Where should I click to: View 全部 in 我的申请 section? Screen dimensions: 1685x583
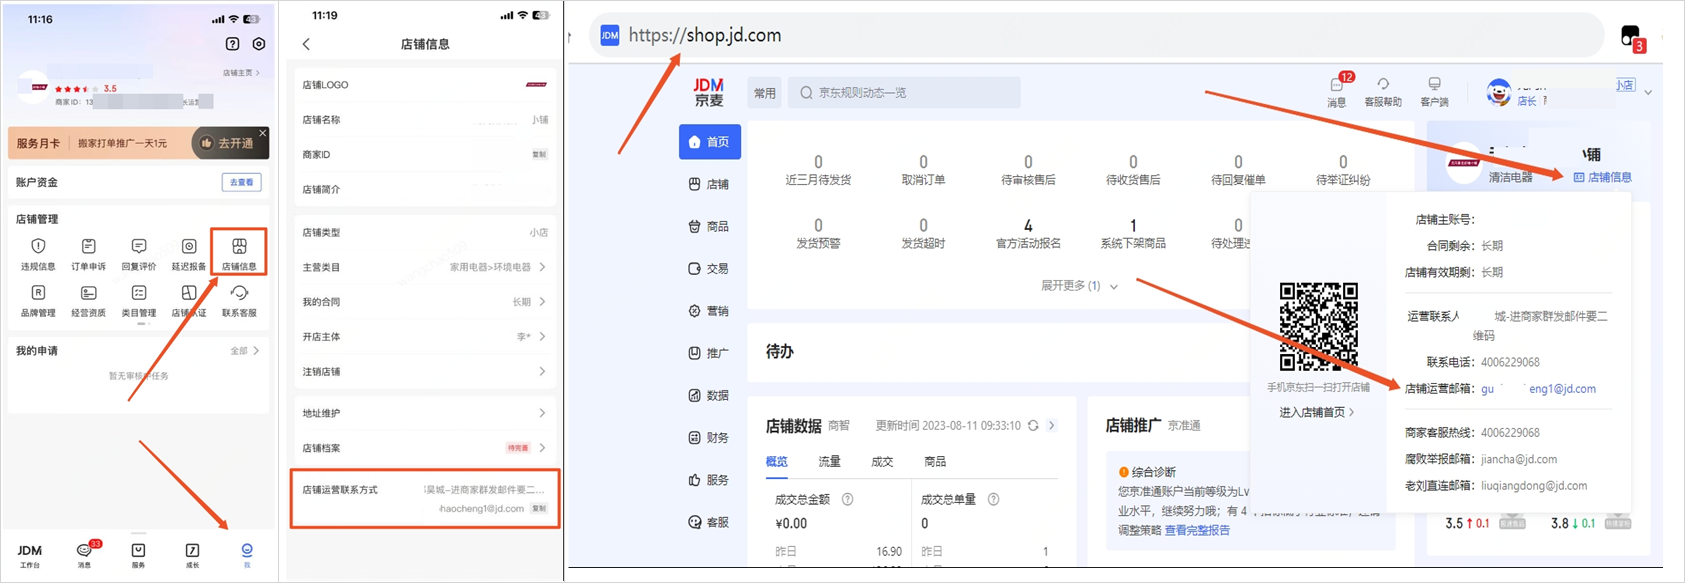245,351
